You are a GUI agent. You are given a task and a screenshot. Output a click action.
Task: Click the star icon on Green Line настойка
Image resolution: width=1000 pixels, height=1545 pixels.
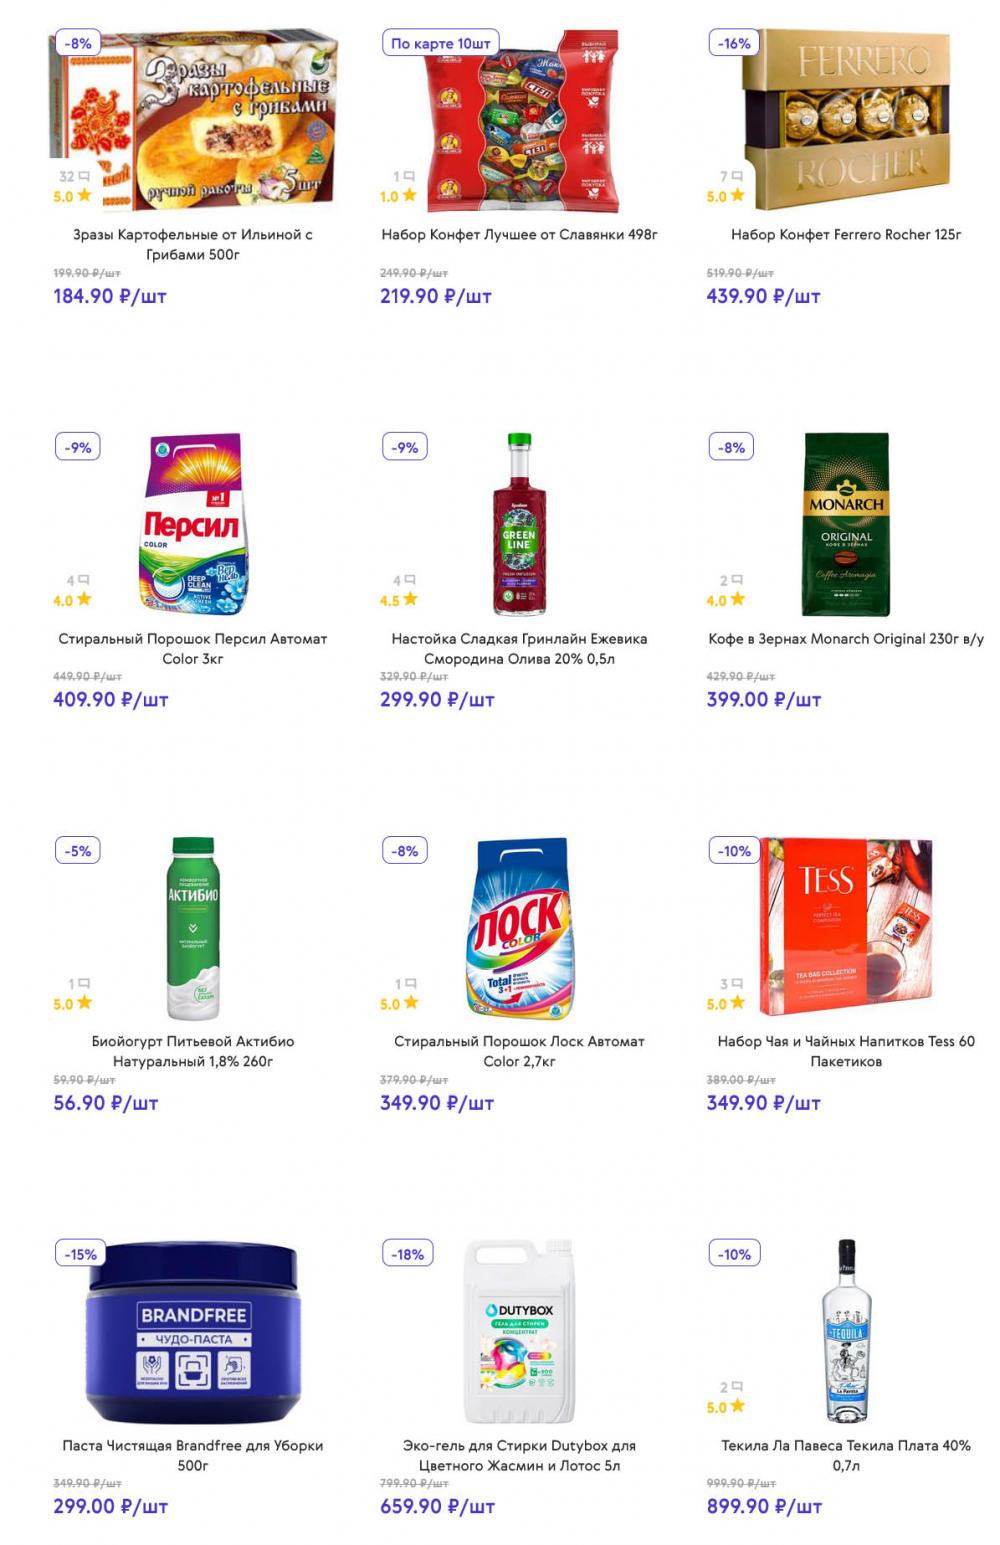click(410, 600)
